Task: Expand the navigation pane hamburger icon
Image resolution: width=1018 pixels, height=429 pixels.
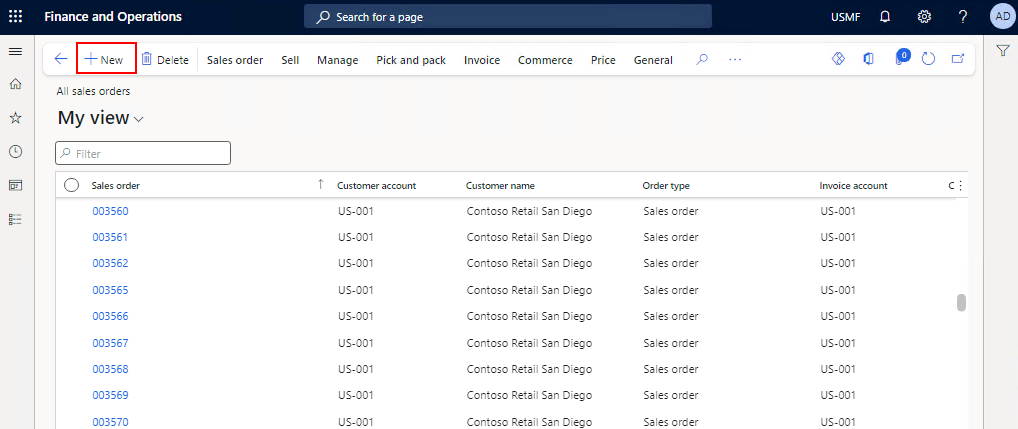Action: coord(16,51)
